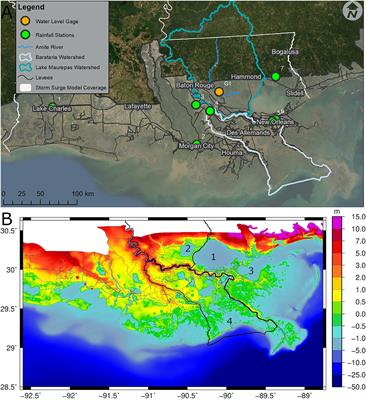Click the Amite River line symbol in legend
Screen dimensions: 366x400
click(25, 47)
